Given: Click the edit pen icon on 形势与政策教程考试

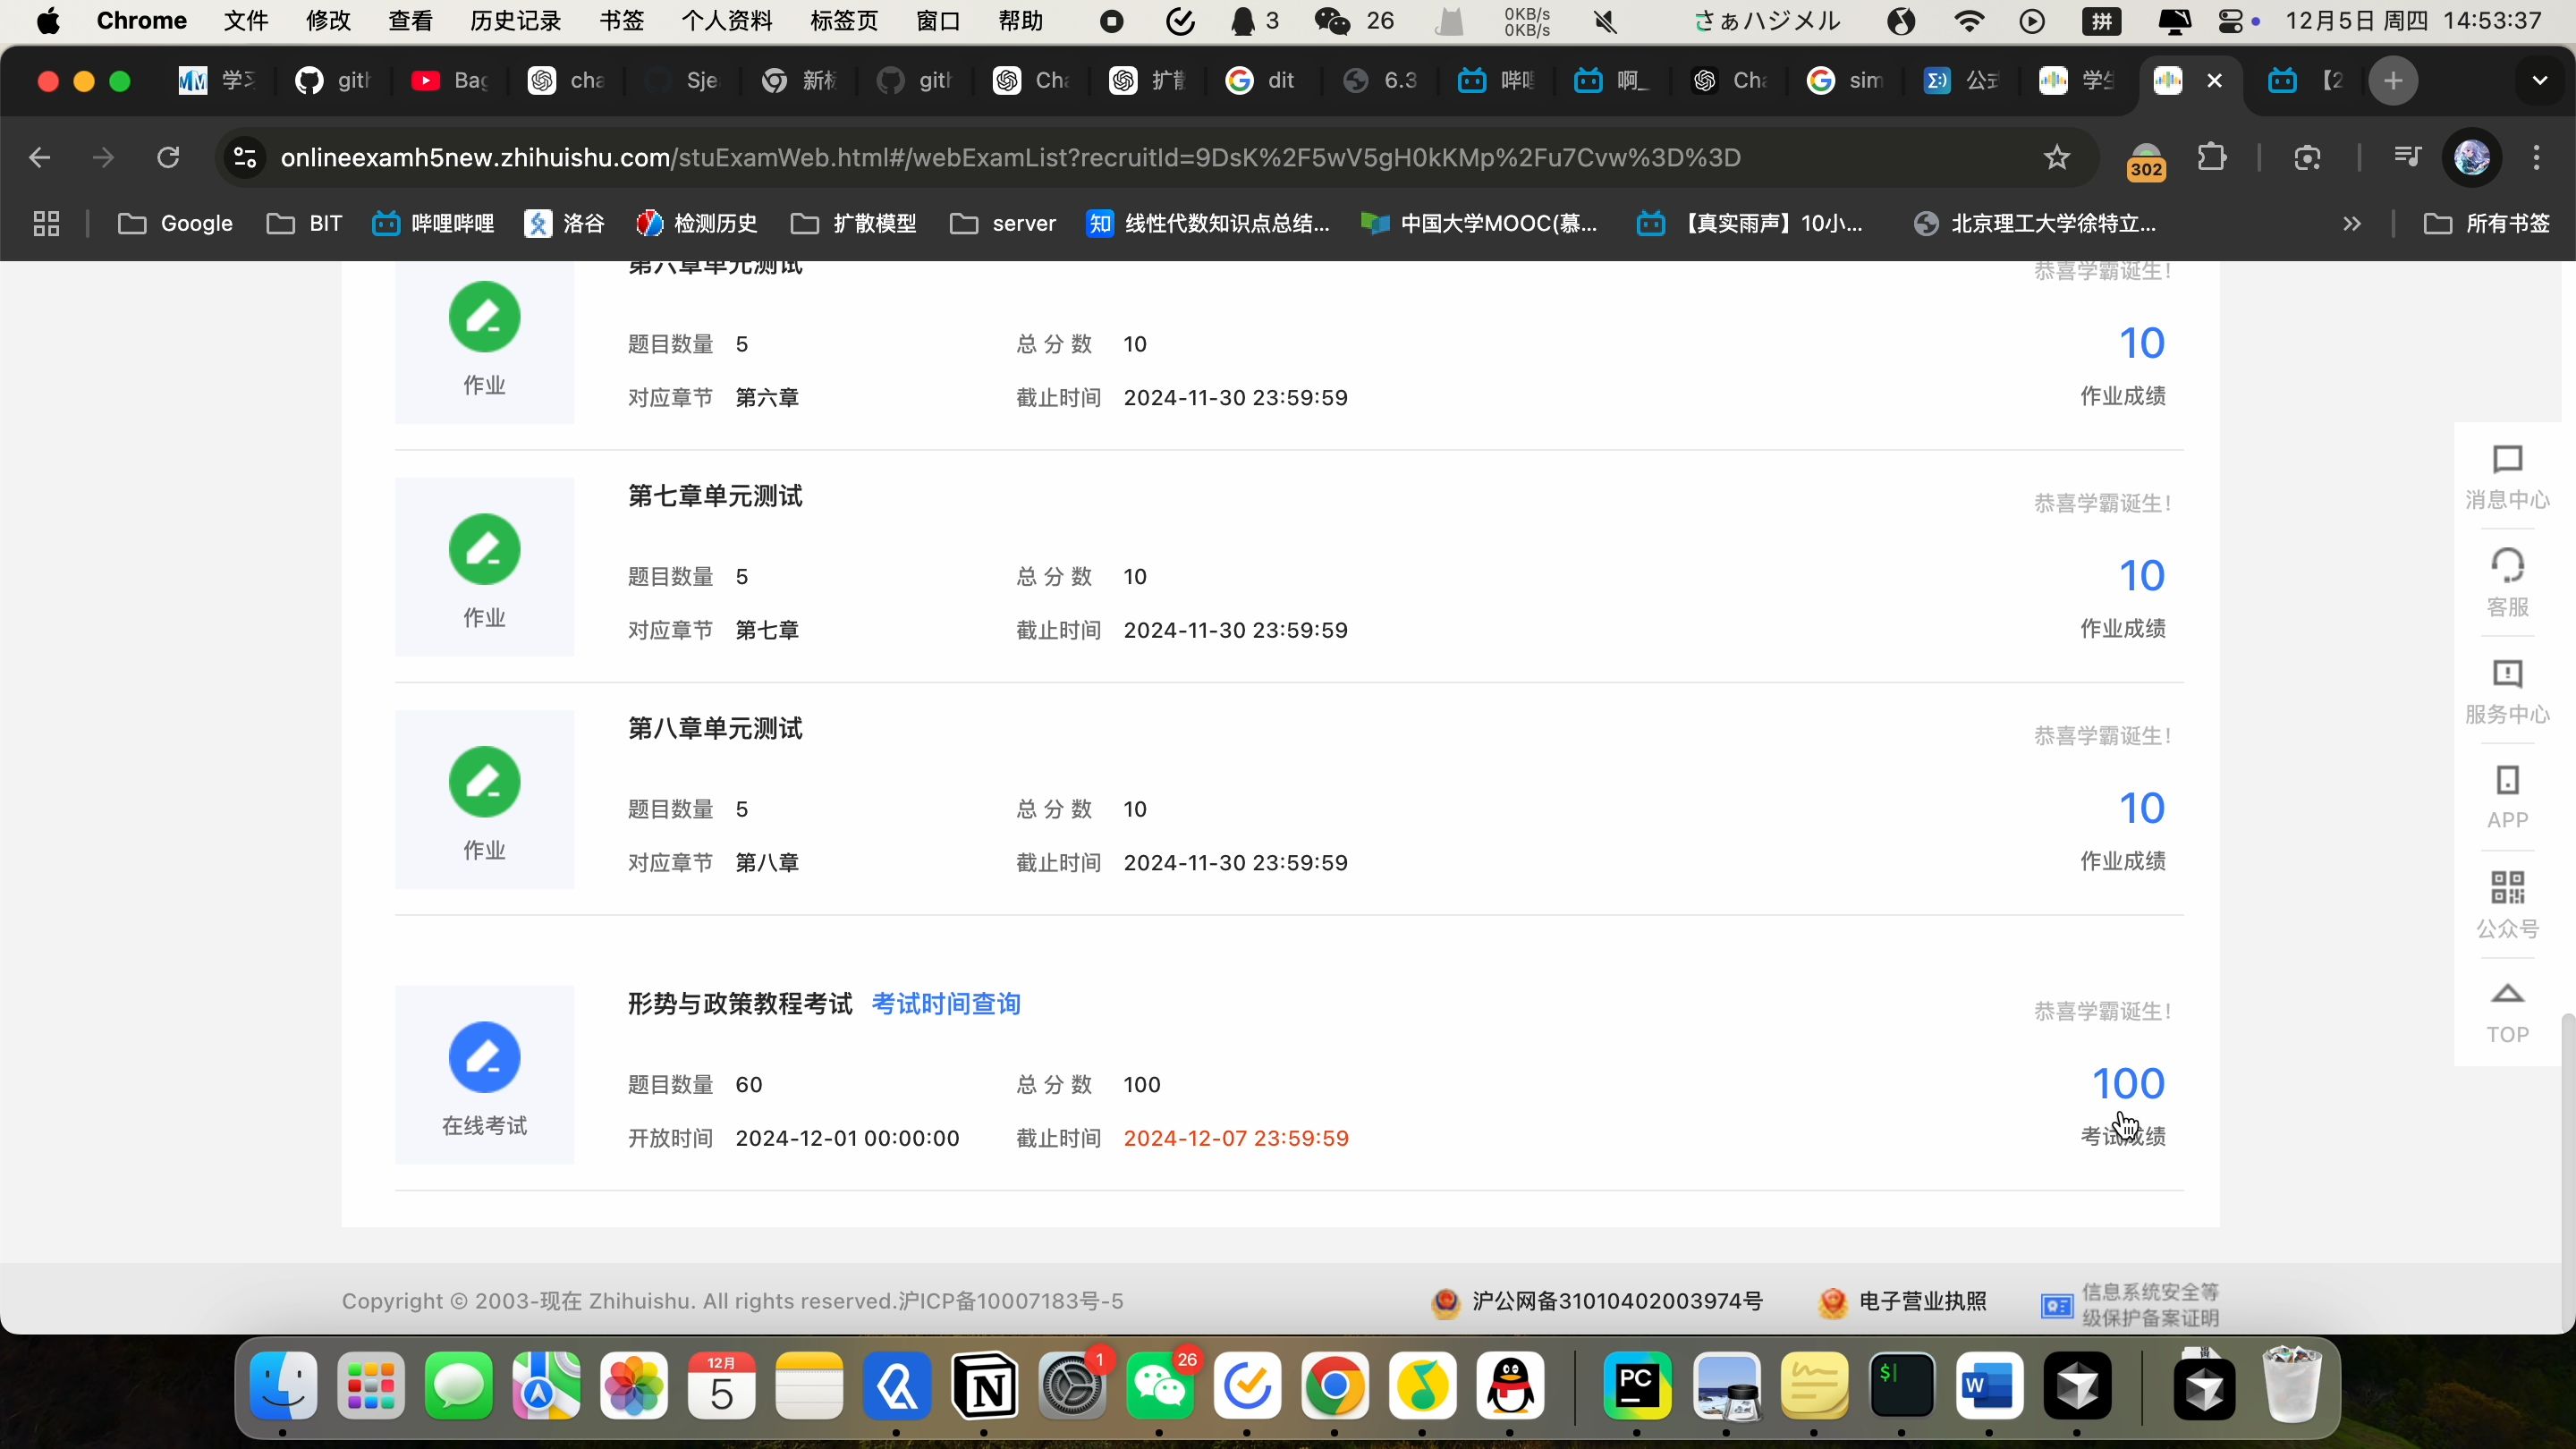Looking at the screenshot, I should tap(483, 1058).
